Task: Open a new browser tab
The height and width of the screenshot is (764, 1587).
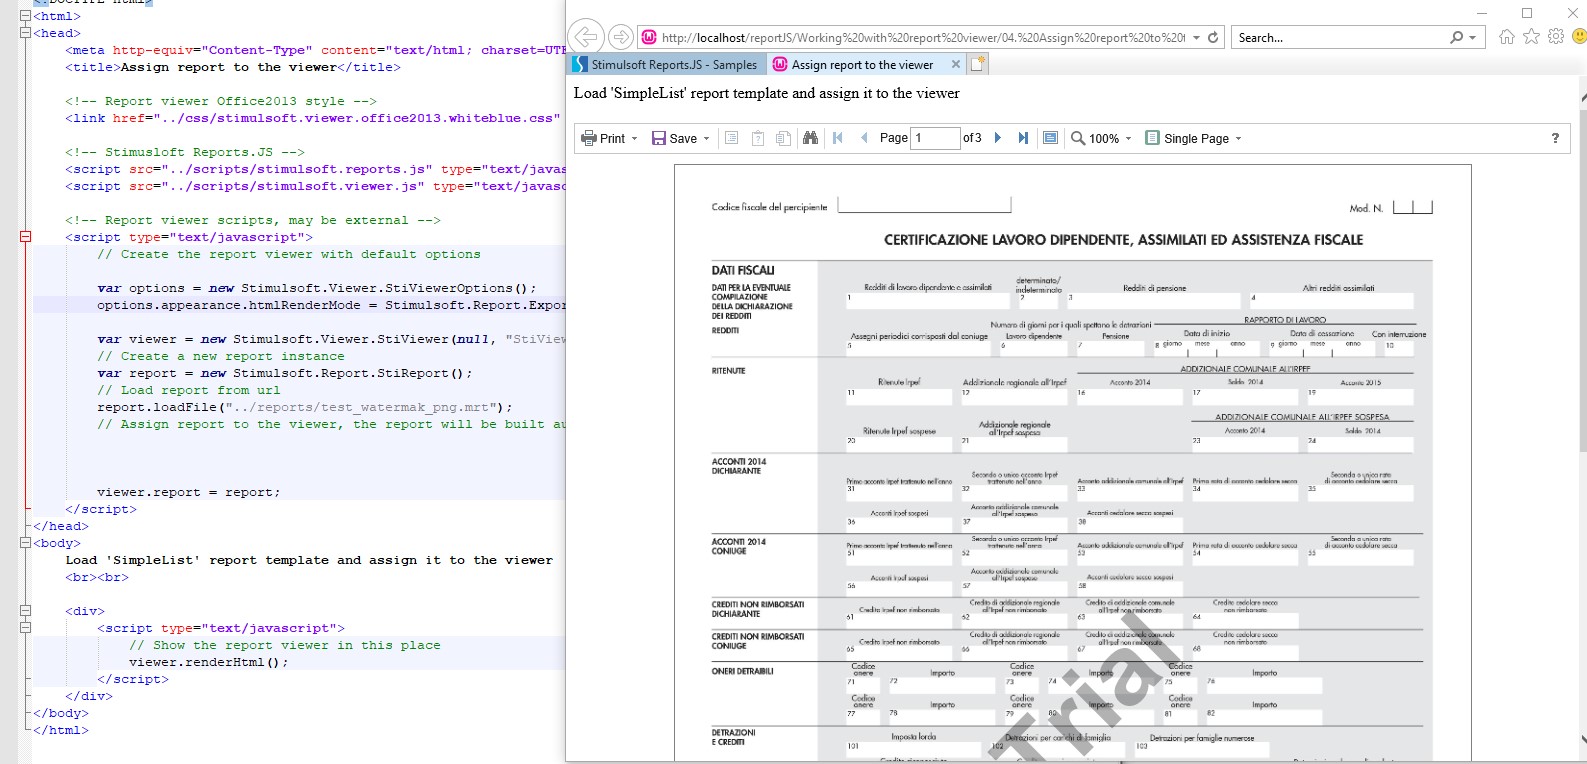Action: tap(978, 64)
